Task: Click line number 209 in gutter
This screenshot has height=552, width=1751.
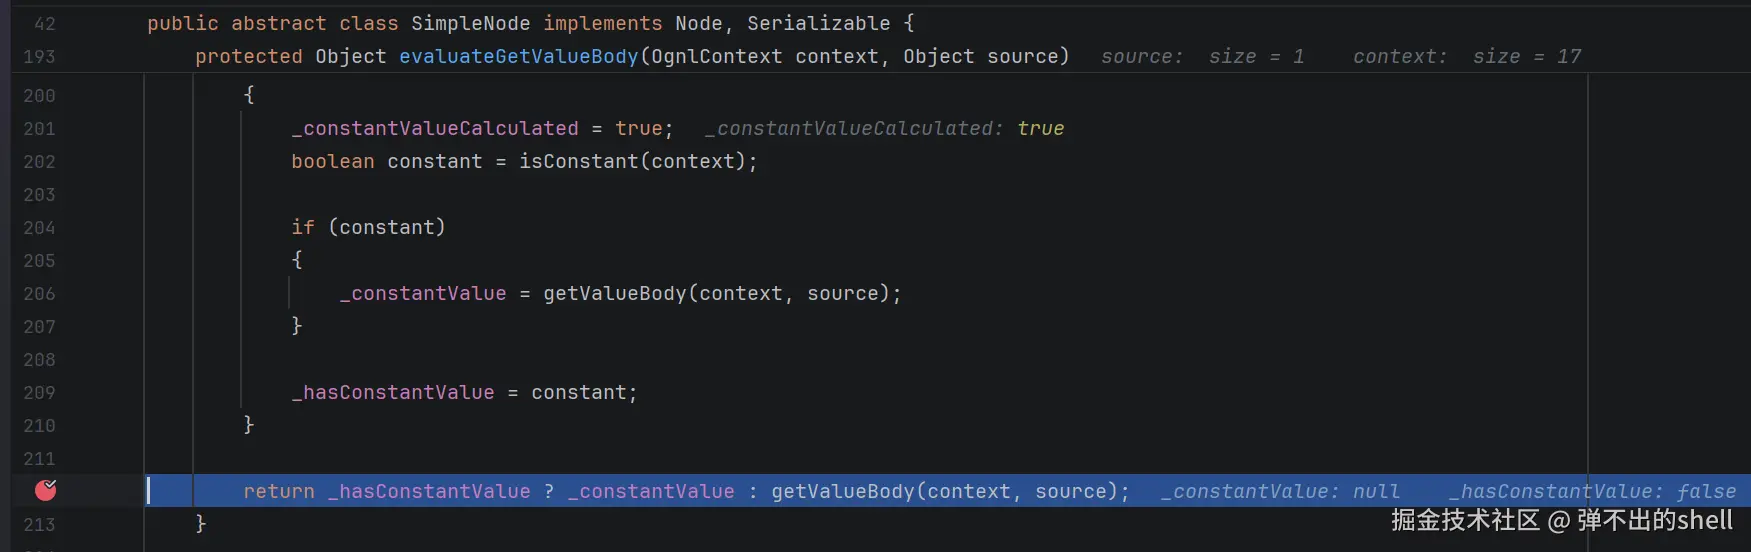Action: [x=39, y=393]
